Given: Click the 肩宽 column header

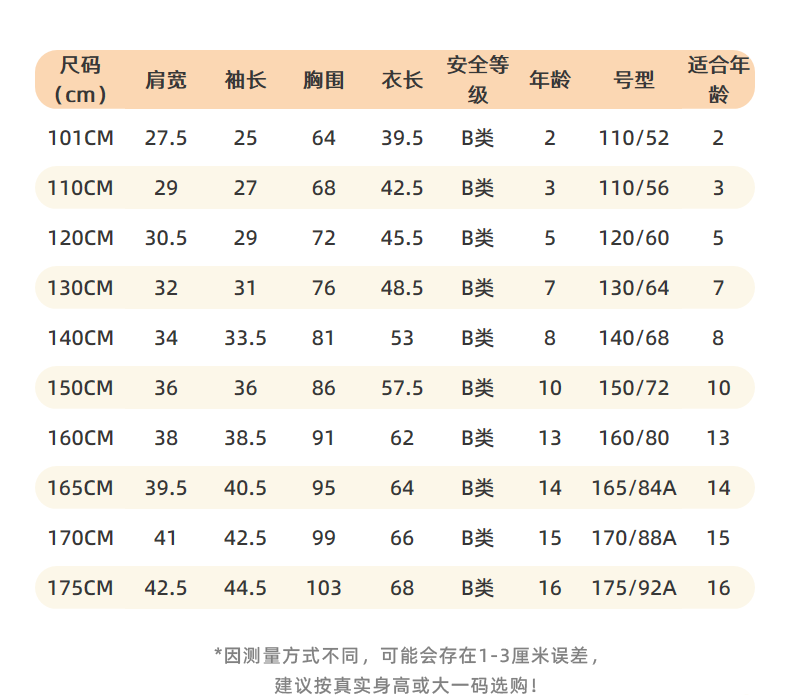Looking at the screenshot, I should (x=166, y=80).
